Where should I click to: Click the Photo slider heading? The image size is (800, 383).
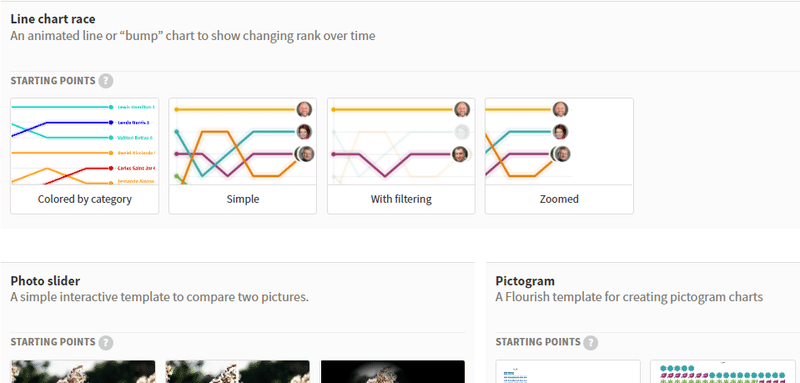(45, 281)
